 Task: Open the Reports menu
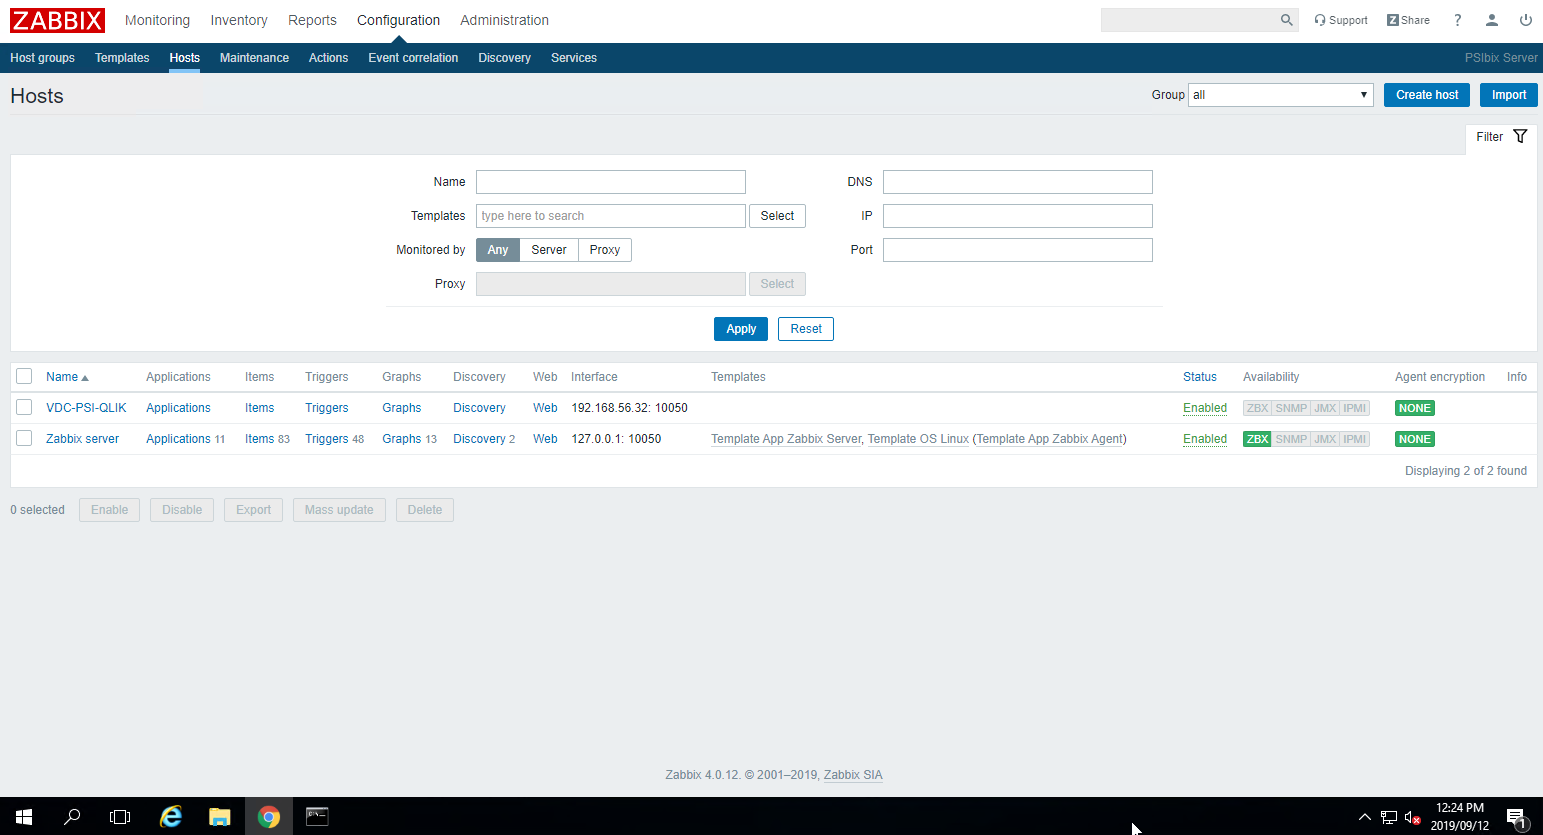(x=312, y=20)
